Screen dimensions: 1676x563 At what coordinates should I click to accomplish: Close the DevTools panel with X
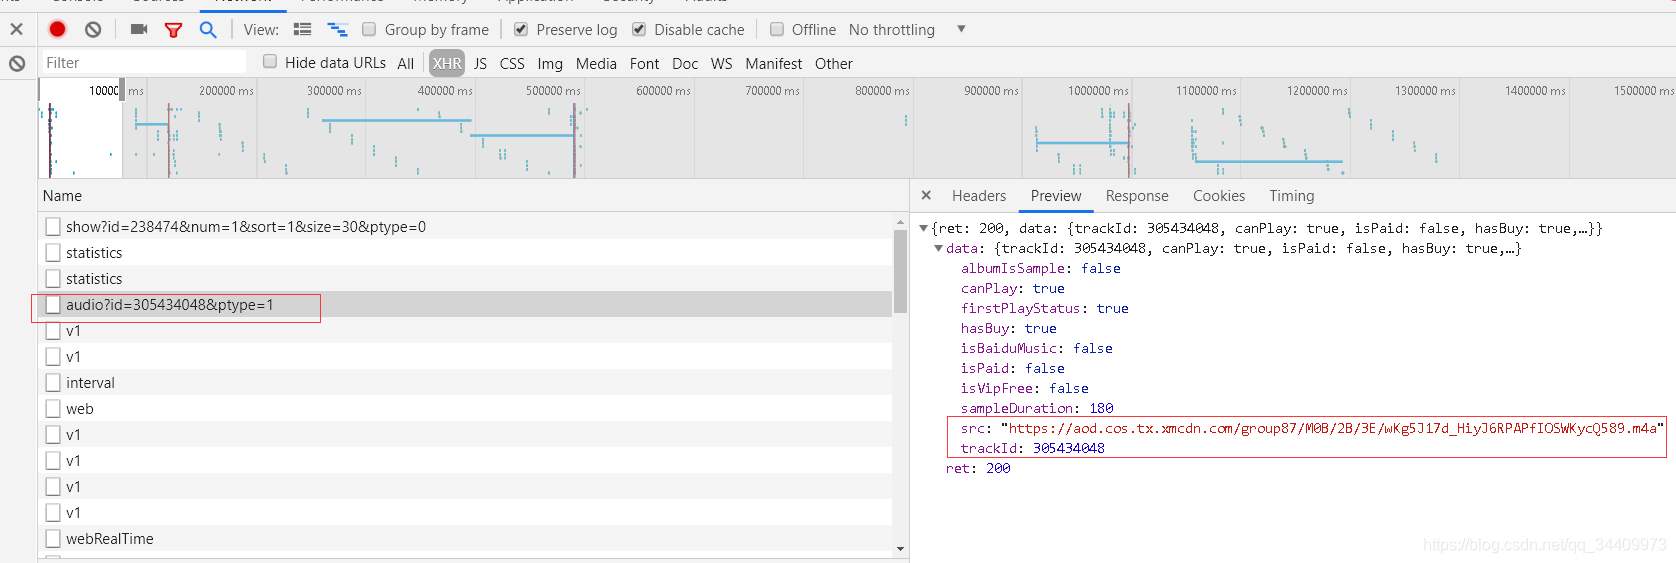[x=17, y=29]
